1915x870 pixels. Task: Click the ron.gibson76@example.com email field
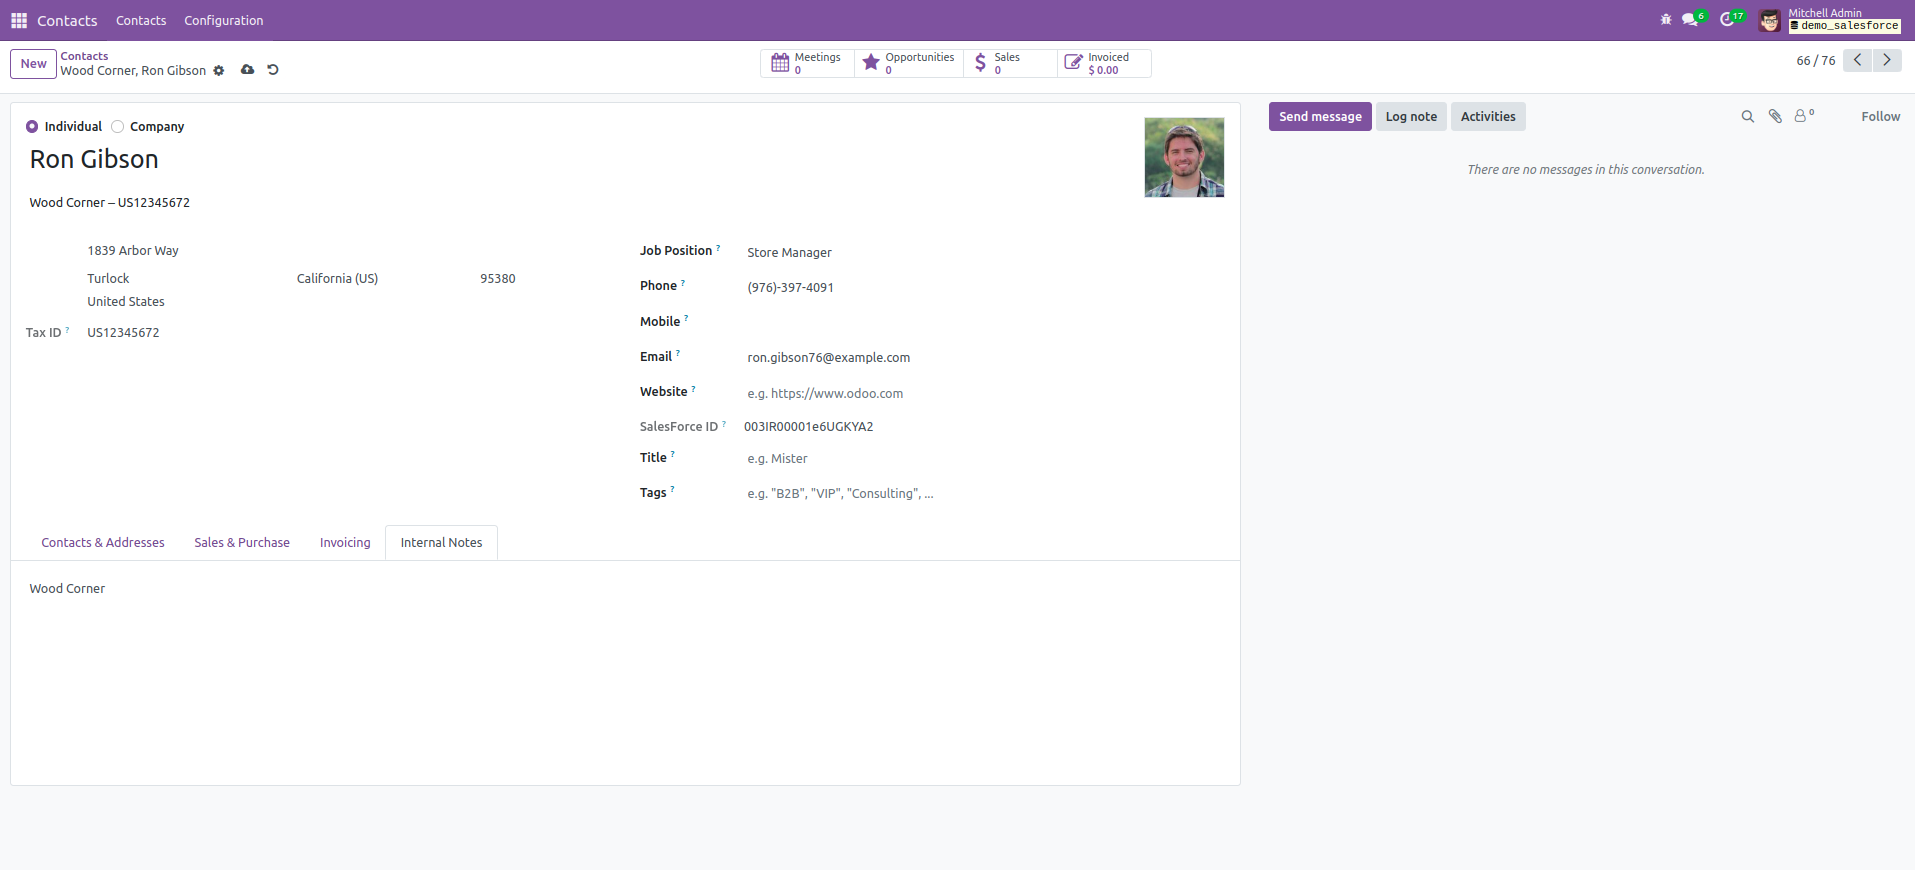pos(985,358)
